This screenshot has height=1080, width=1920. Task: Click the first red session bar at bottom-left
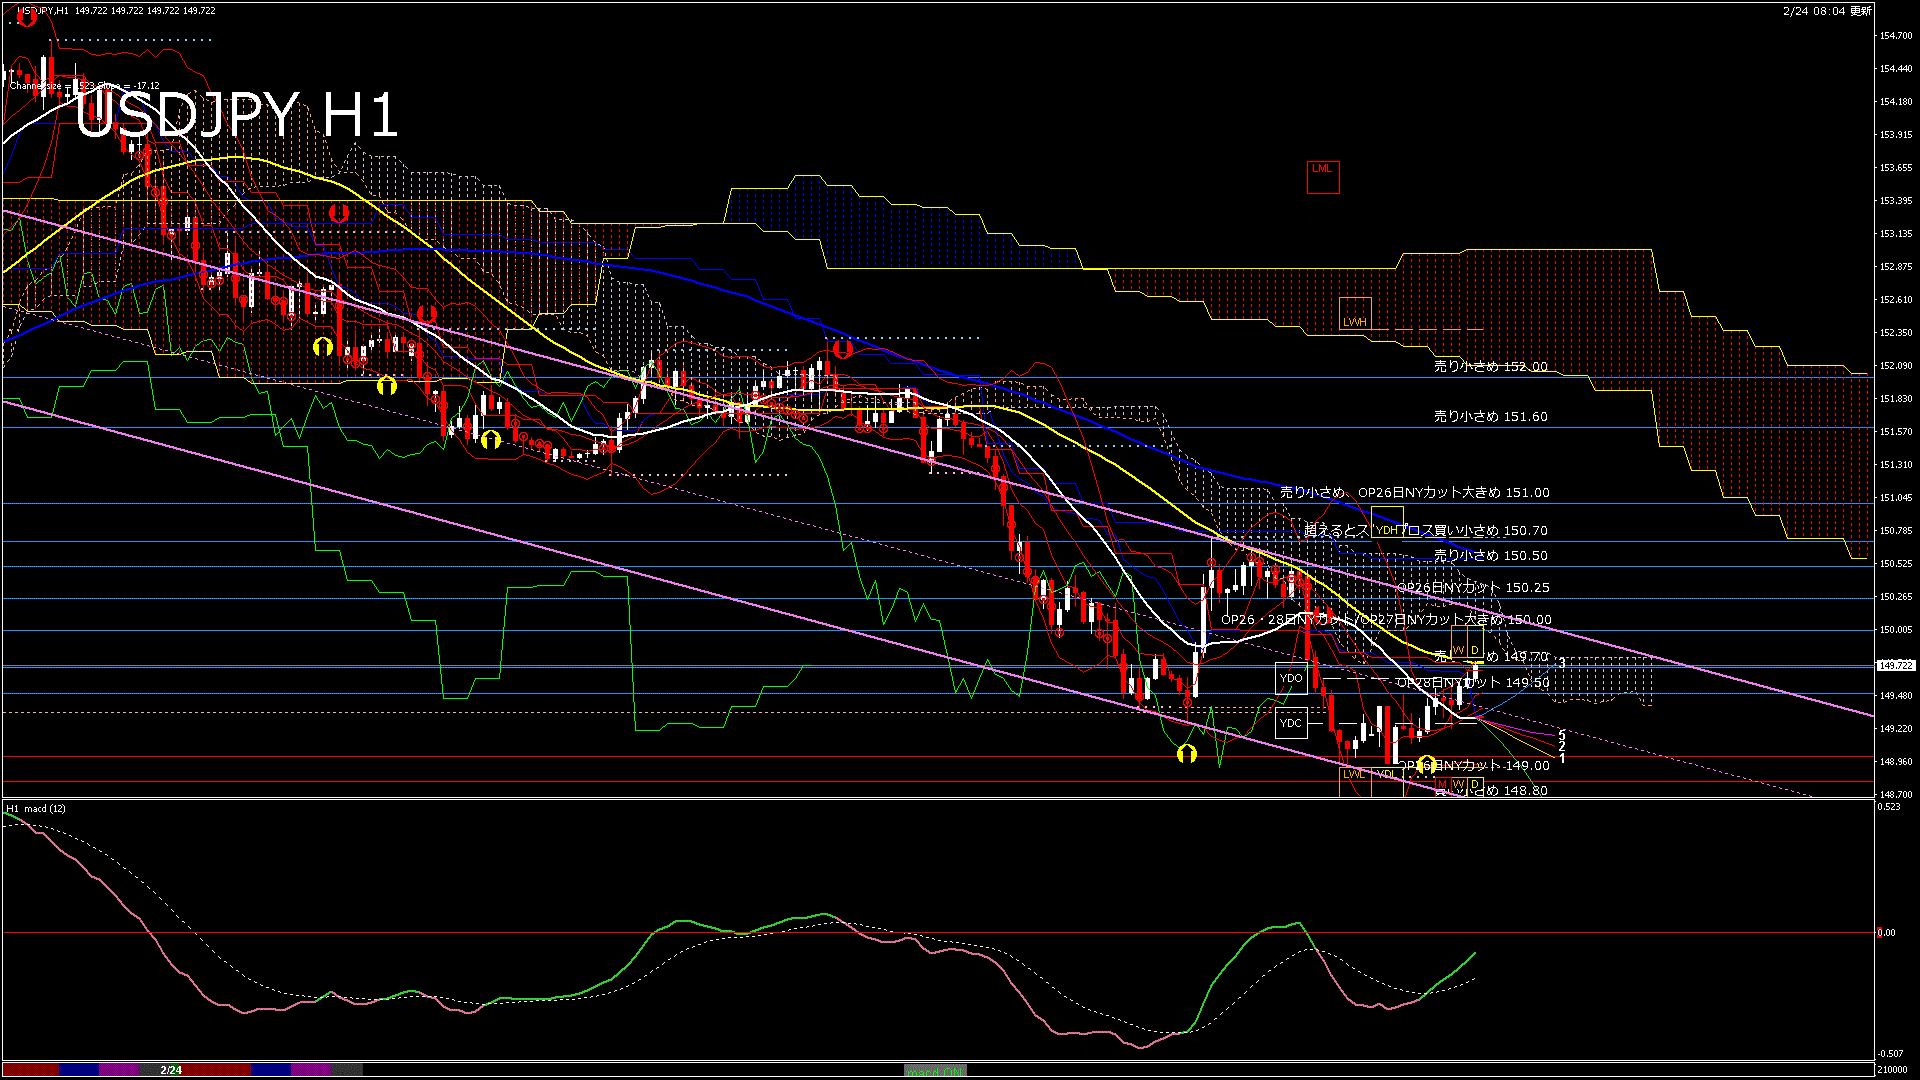coord(30,1070)
